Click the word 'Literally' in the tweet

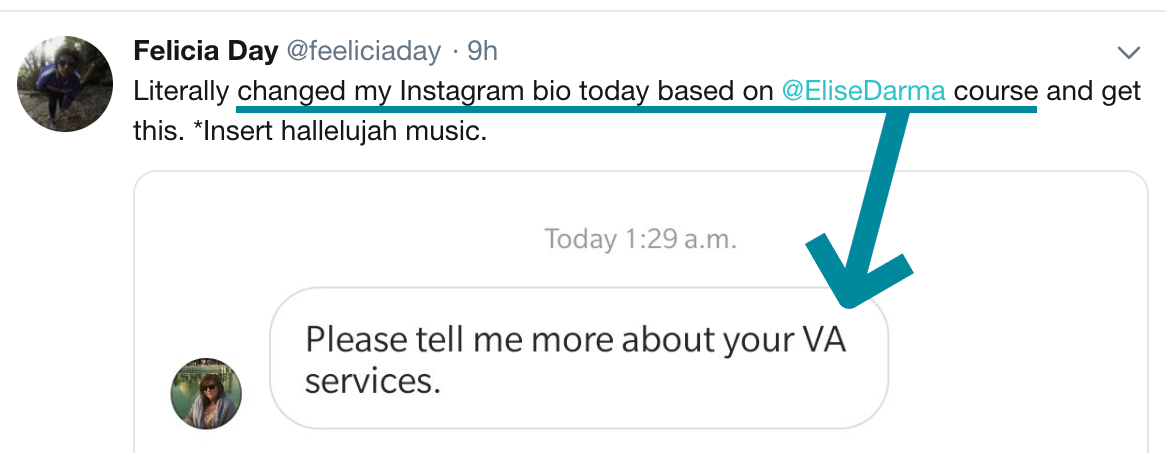click(181, 91)
